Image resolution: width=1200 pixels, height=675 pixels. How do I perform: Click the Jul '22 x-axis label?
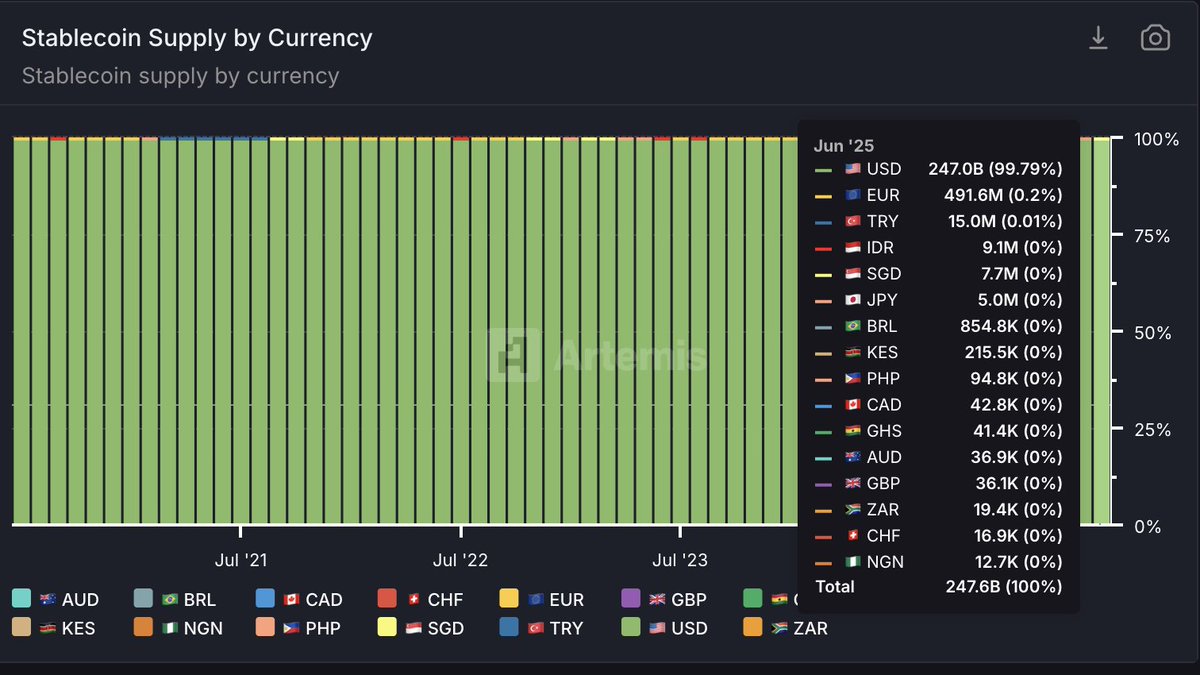[460, 560]
